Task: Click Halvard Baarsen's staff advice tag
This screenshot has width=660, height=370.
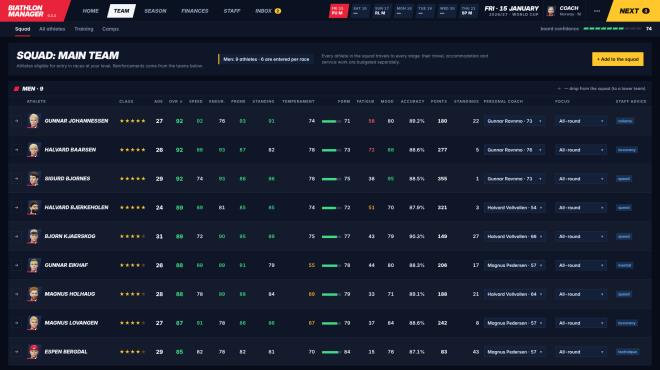Action: (627, 150)
